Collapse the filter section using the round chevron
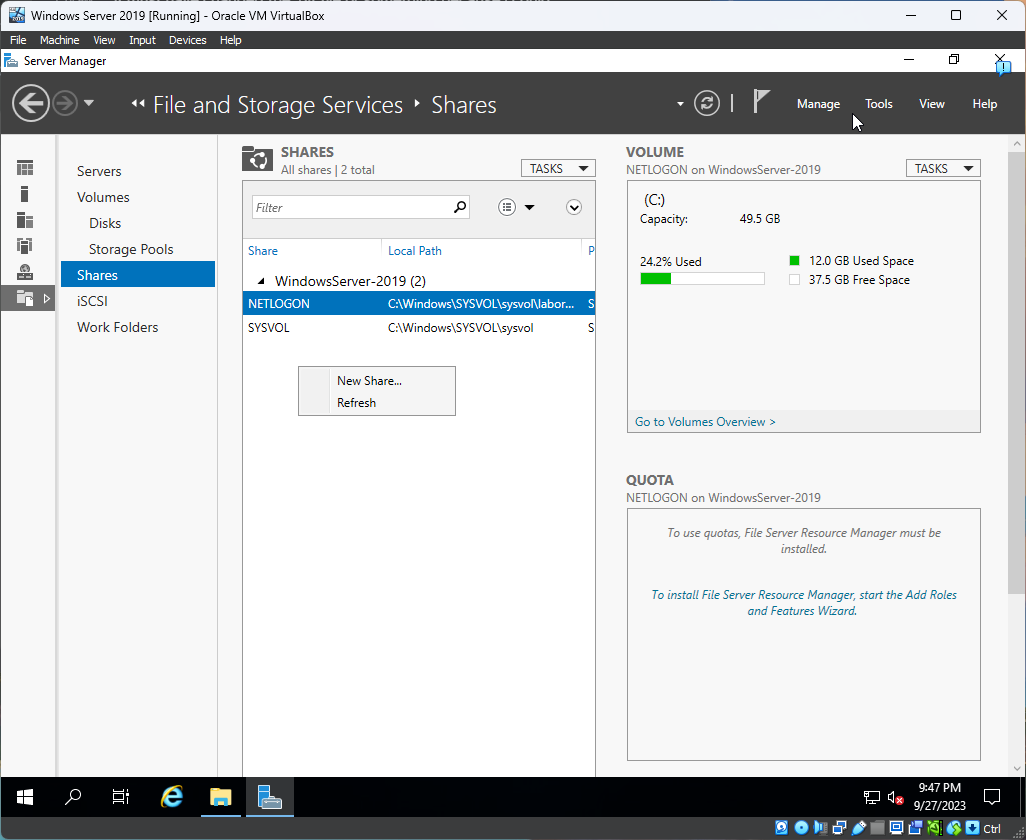Image resolution: width=1026 pixels, height=840 pixels. pyautogui.click(x=573, y=206)
